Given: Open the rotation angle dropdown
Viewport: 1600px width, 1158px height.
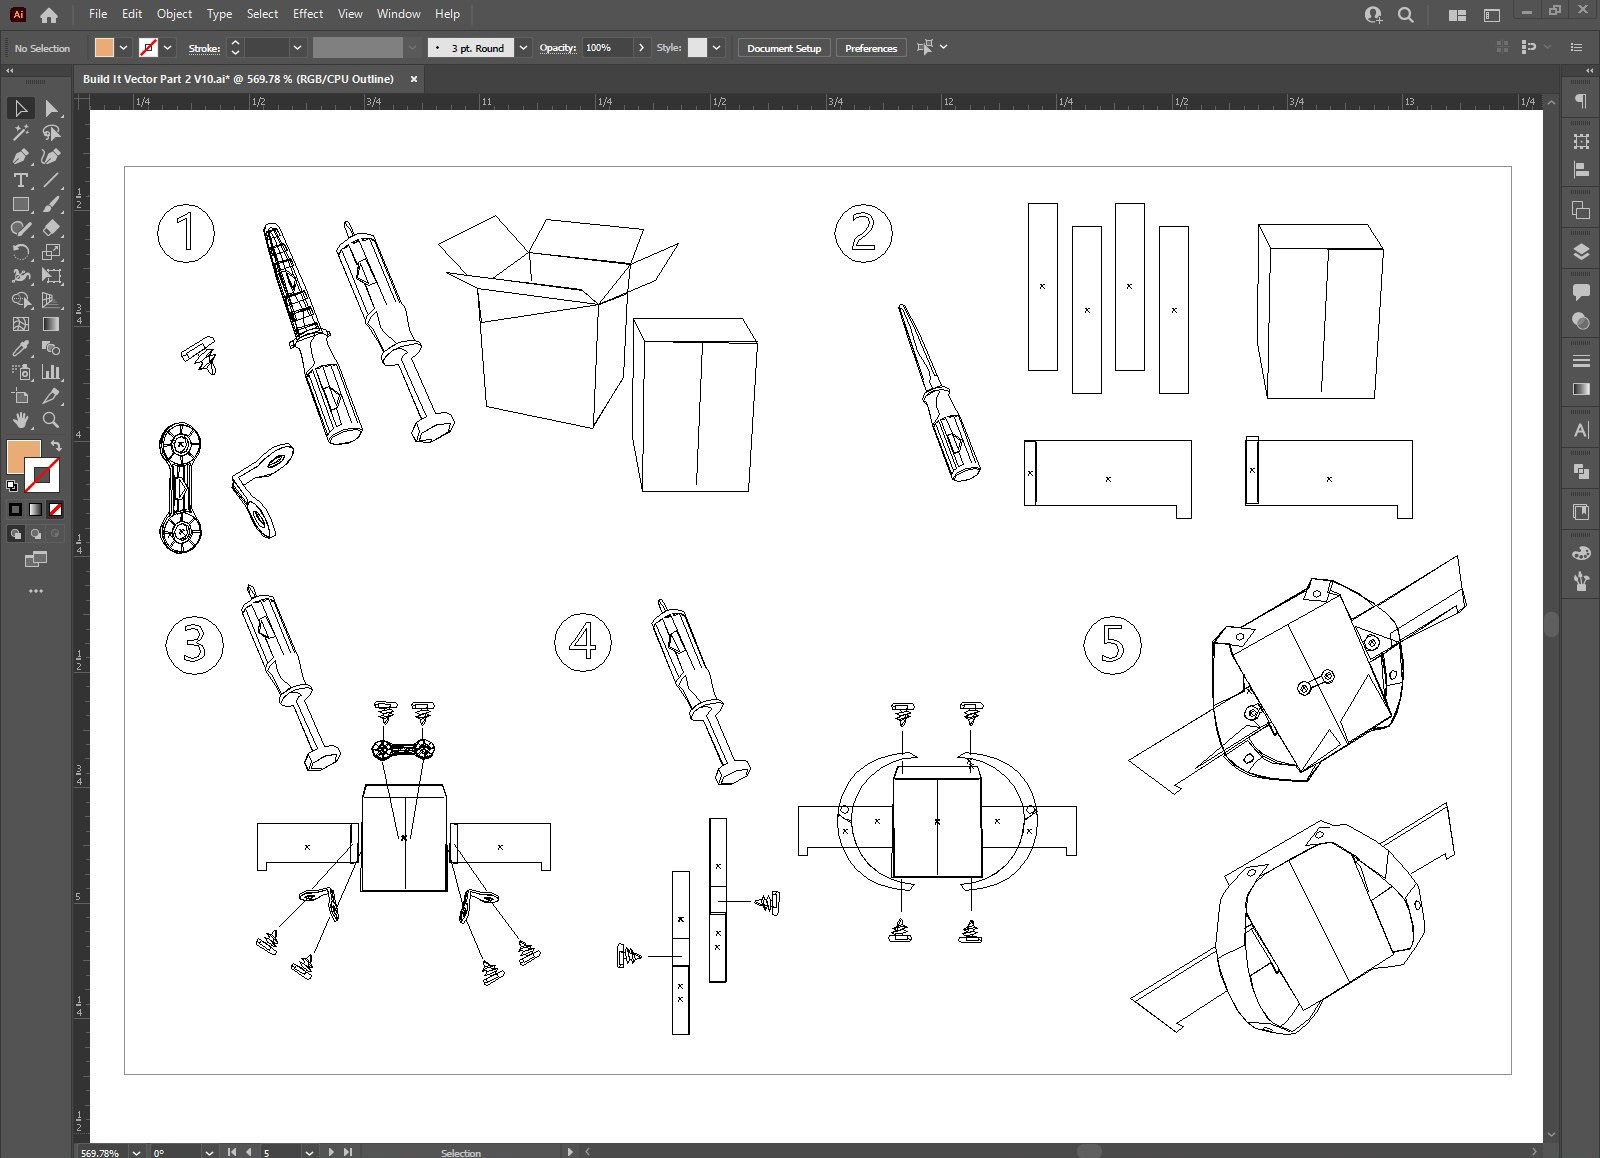Looking at the screenshot, I should (209, 1152).
